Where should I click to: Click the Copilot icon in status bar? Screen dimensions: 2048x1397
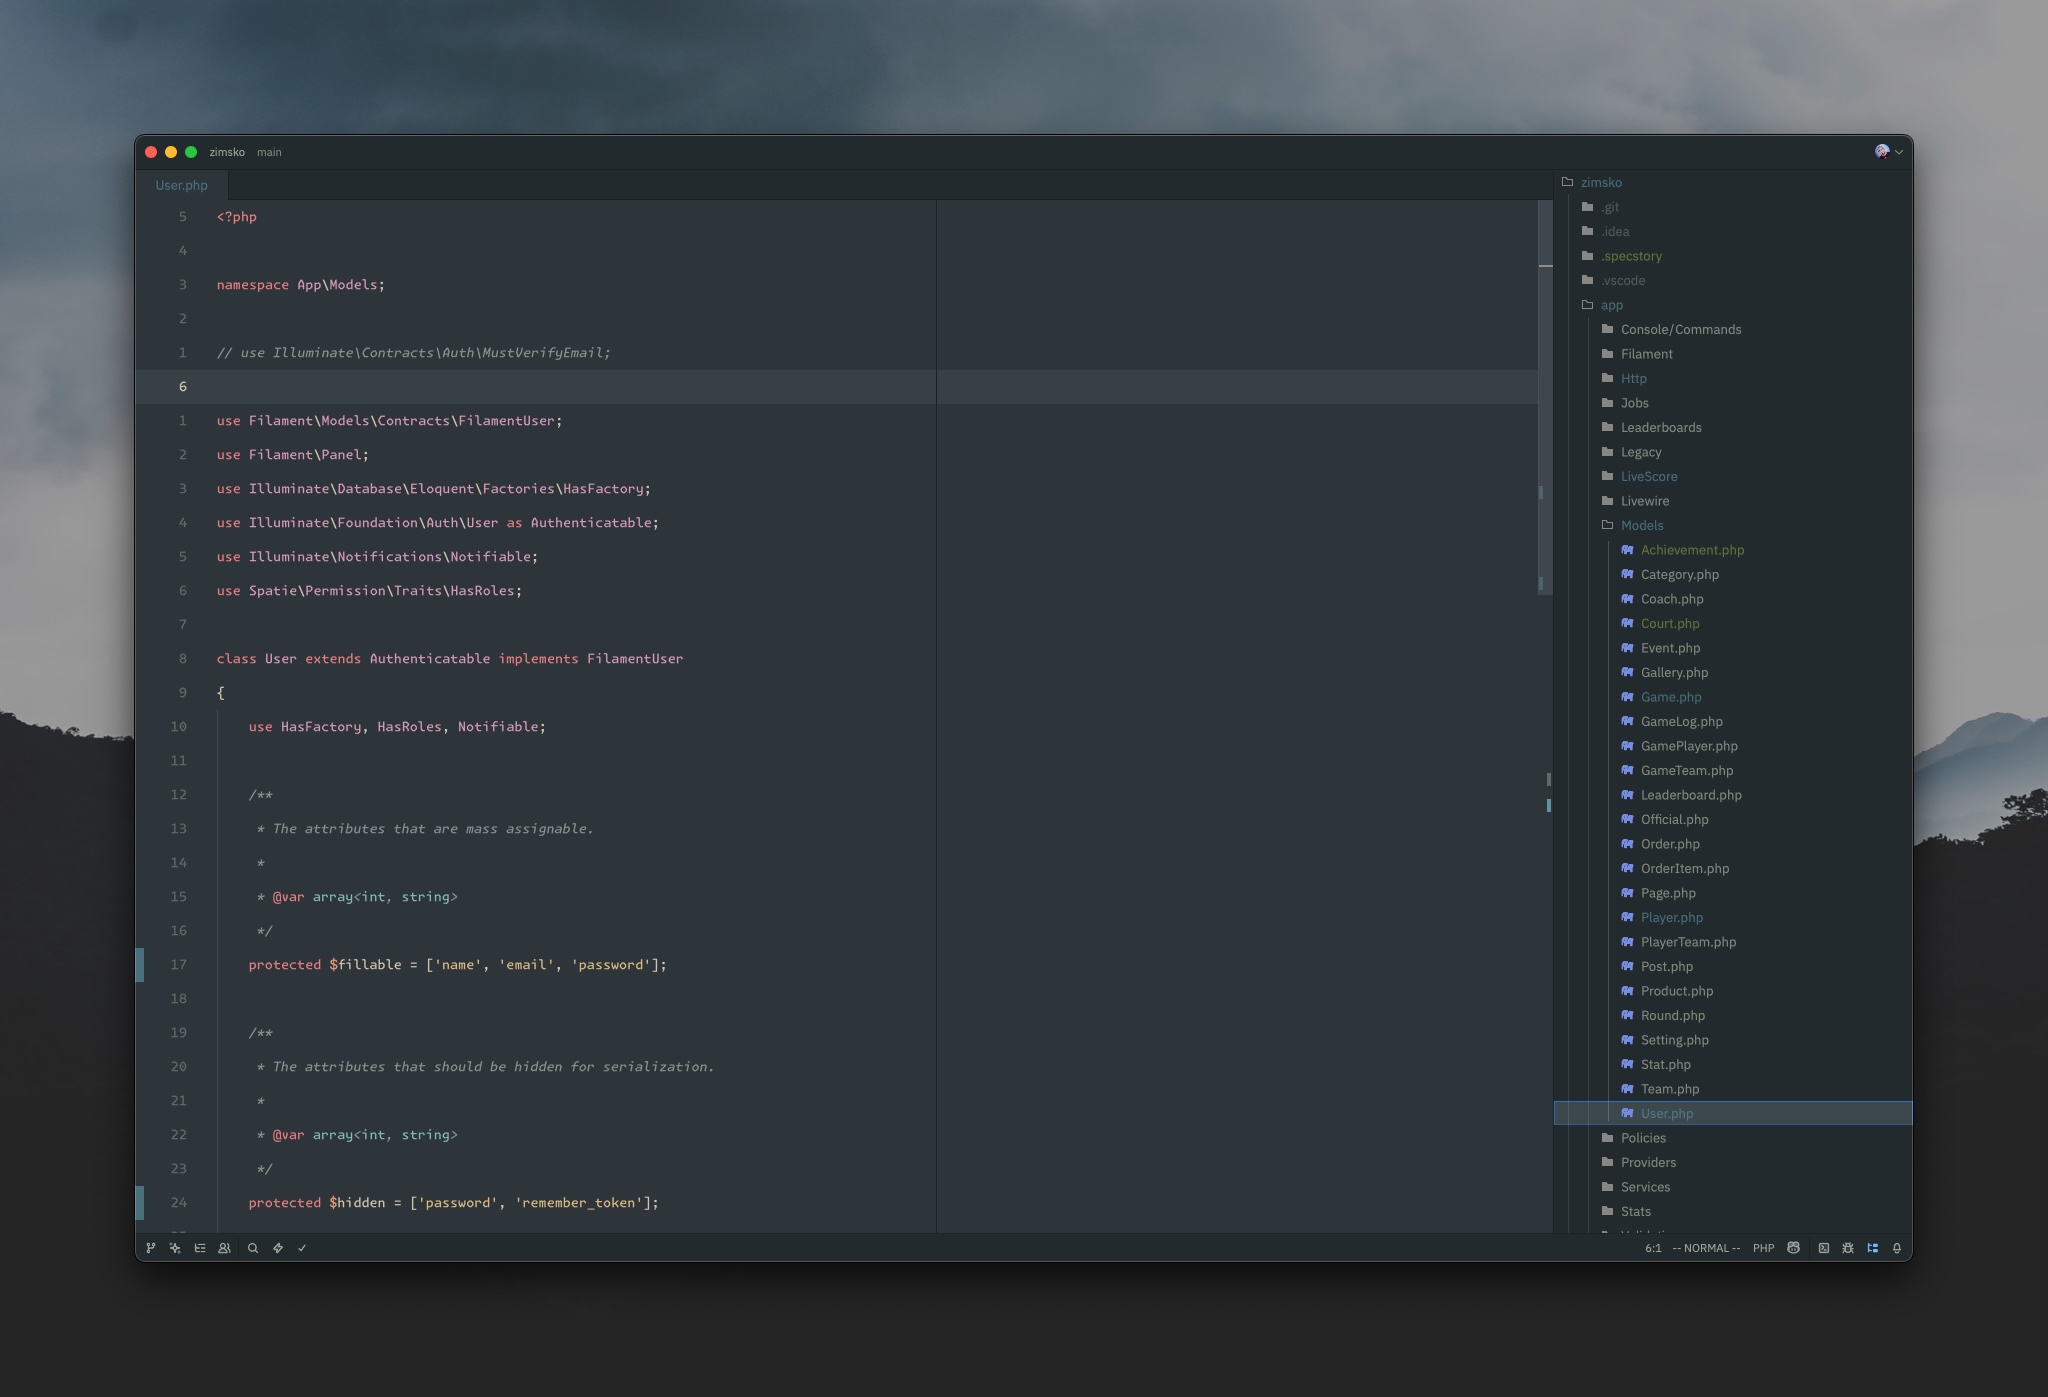click(1794, 1248)
